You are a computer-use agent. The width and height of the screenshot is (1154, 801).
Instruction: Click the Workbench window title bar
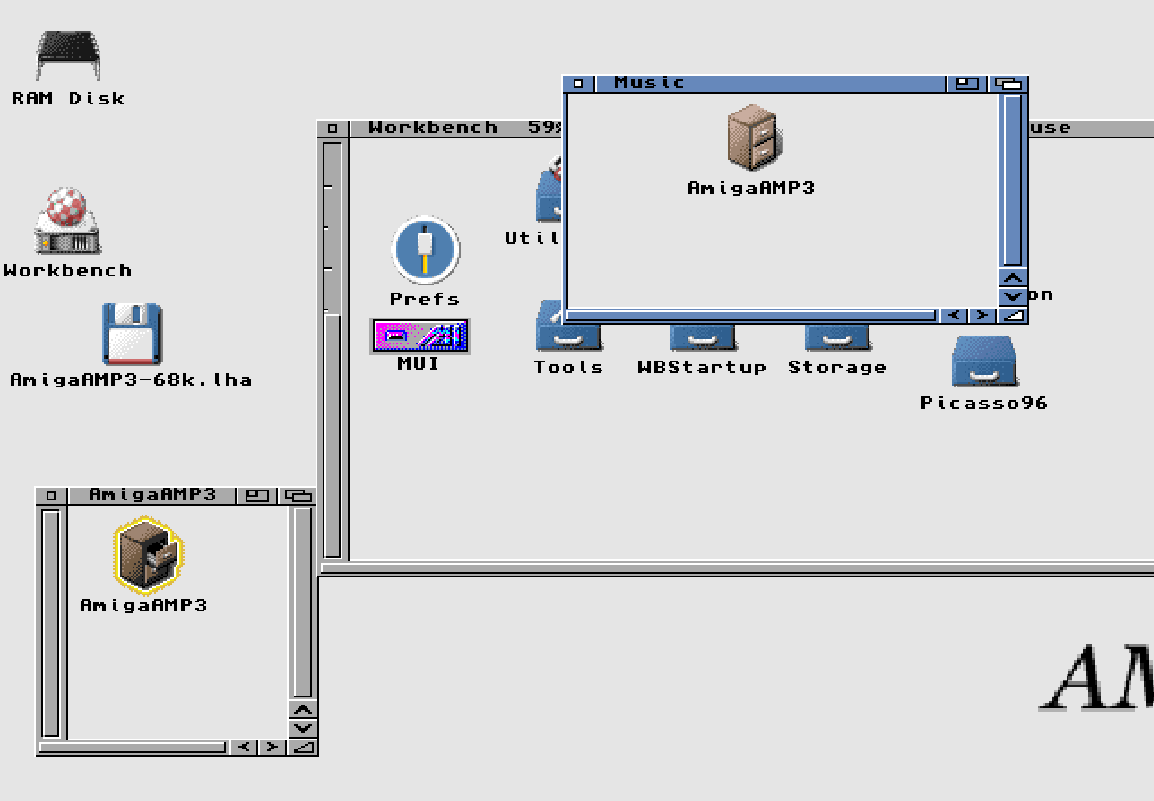click(x=432, y=128)
